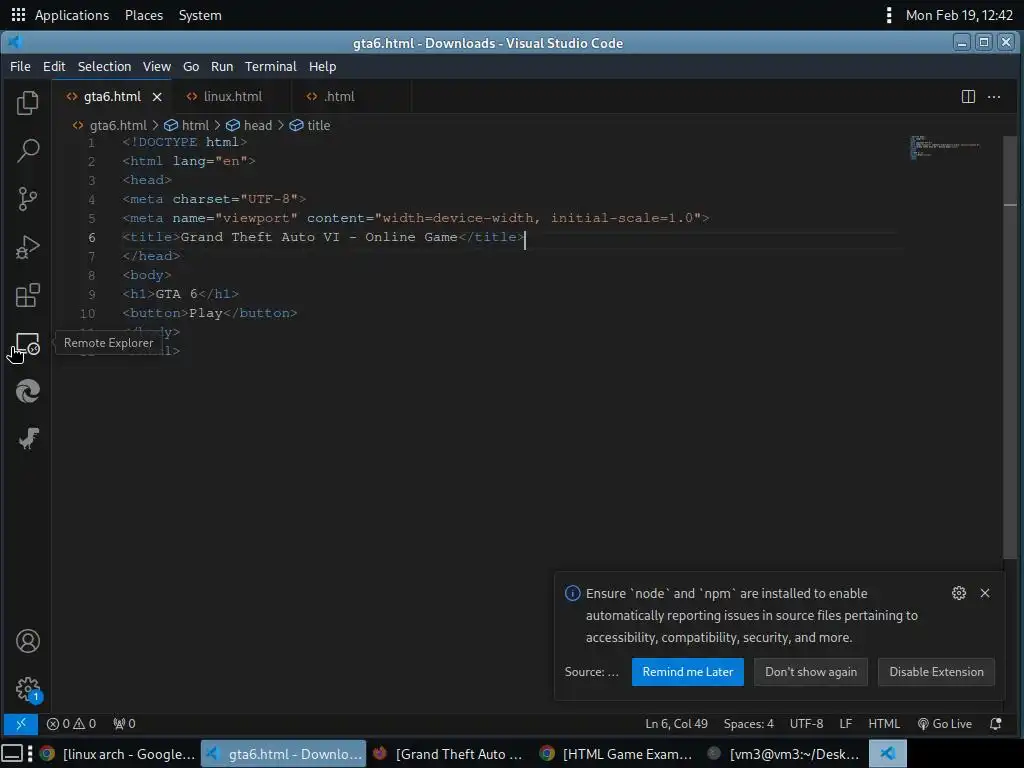
Task: Open the notifications bell in status bar
Action: pyautogui.click(x=995, y=724)
